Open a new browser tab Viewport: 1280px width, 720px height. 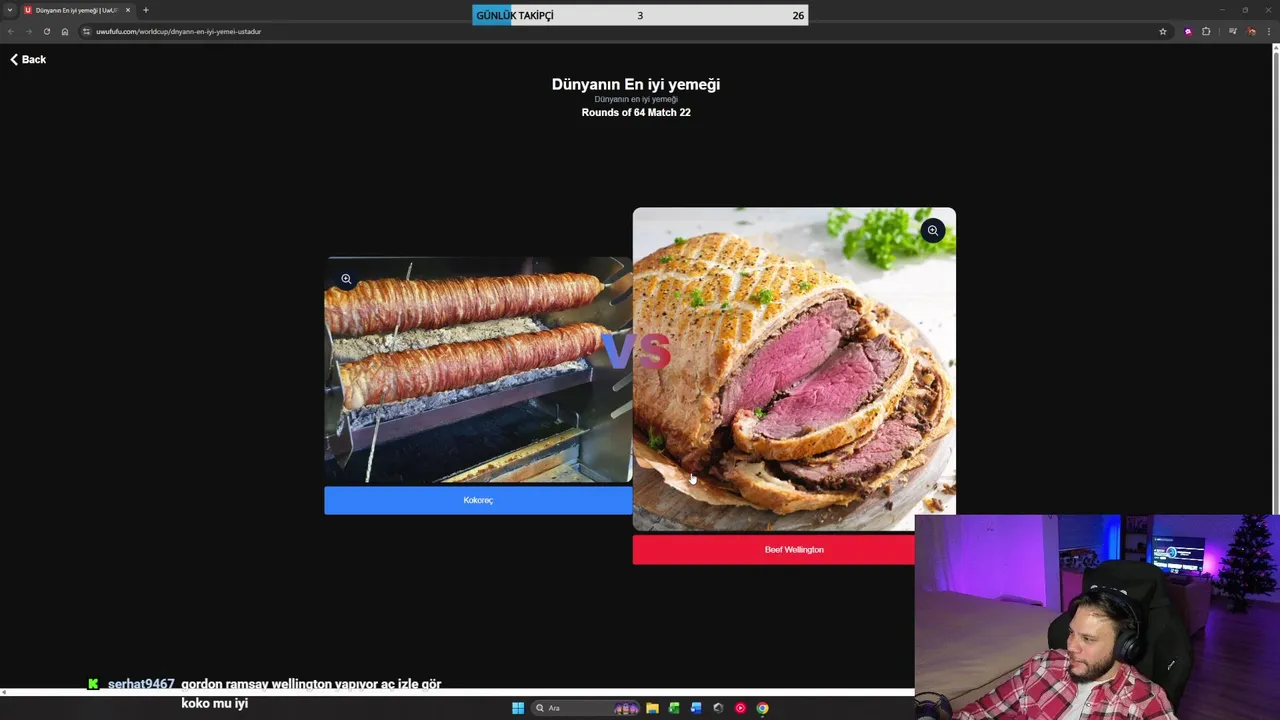(146, 10)
